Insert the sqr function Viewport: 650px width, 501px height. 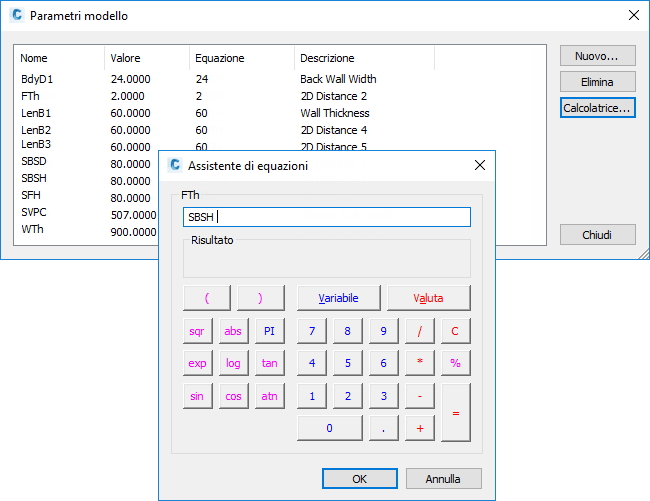pyautogui.click(x=197, y=331)
